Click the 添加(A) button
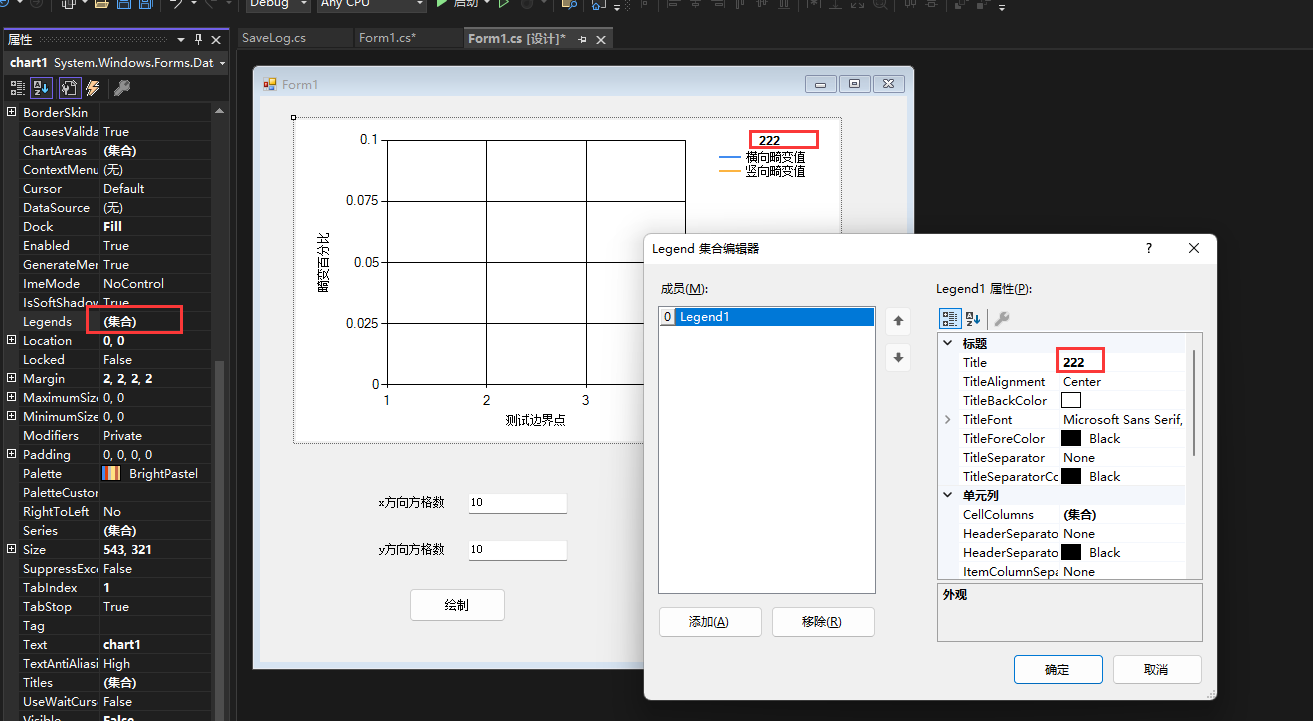The height and width of the screenshot is (721, 1313). click(x=710, y=622)
